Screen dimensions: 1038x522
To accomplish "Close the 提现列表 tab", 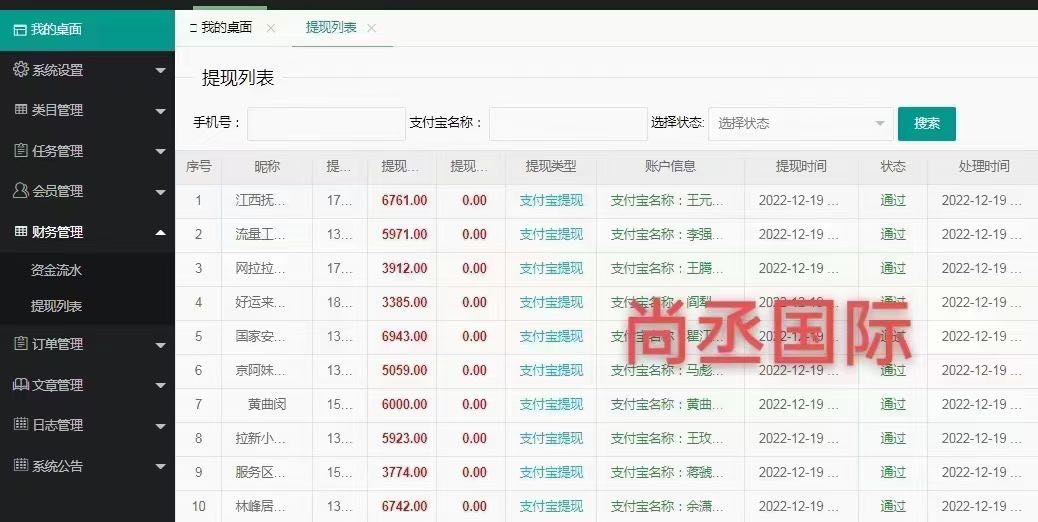I will tap(372, 28).
